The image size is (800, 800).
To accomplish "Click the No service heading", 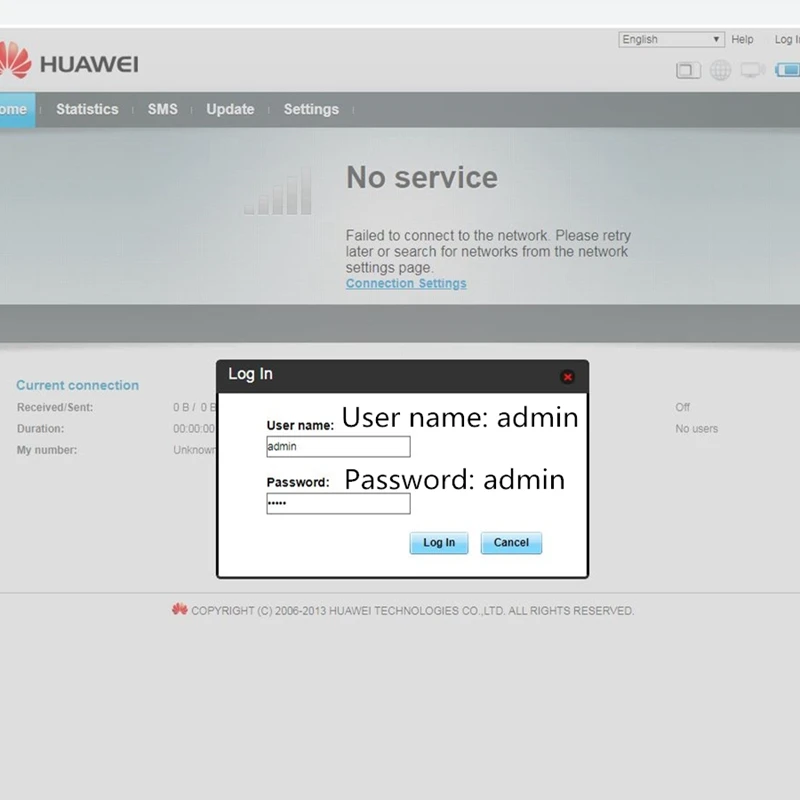I will coord(422,177).
